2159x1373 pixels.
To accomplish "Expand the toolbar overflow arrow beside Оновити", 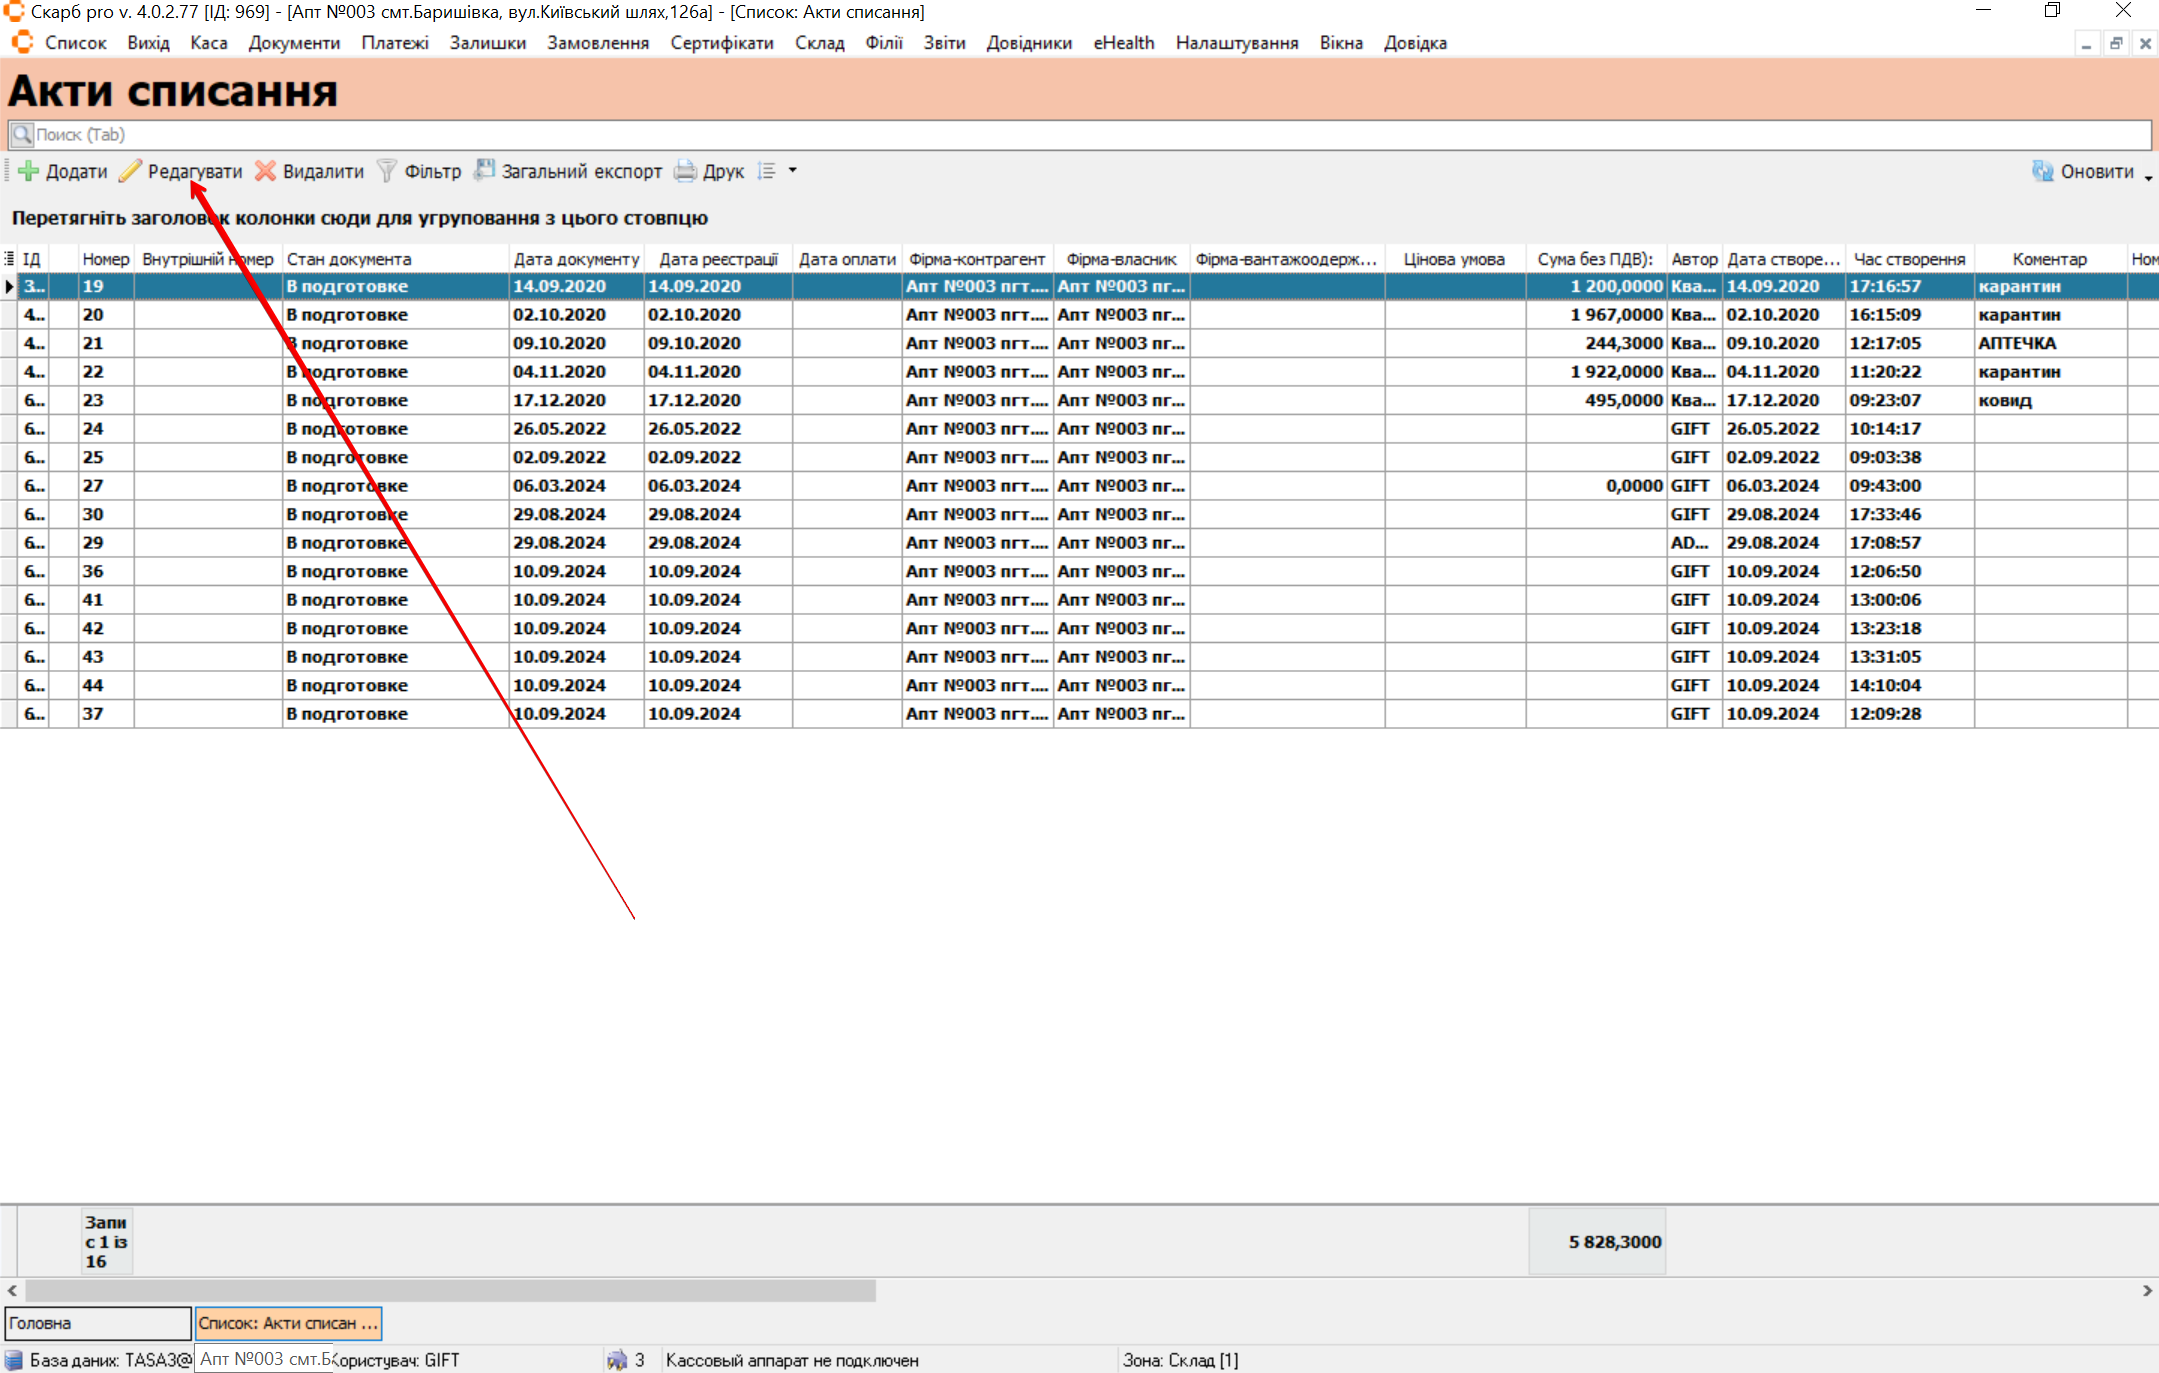I will click(x=2148, y=178).
